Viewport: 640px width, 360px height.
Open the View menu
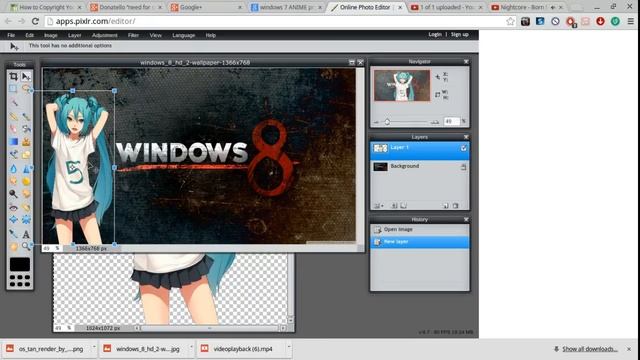tap(156, 36)
